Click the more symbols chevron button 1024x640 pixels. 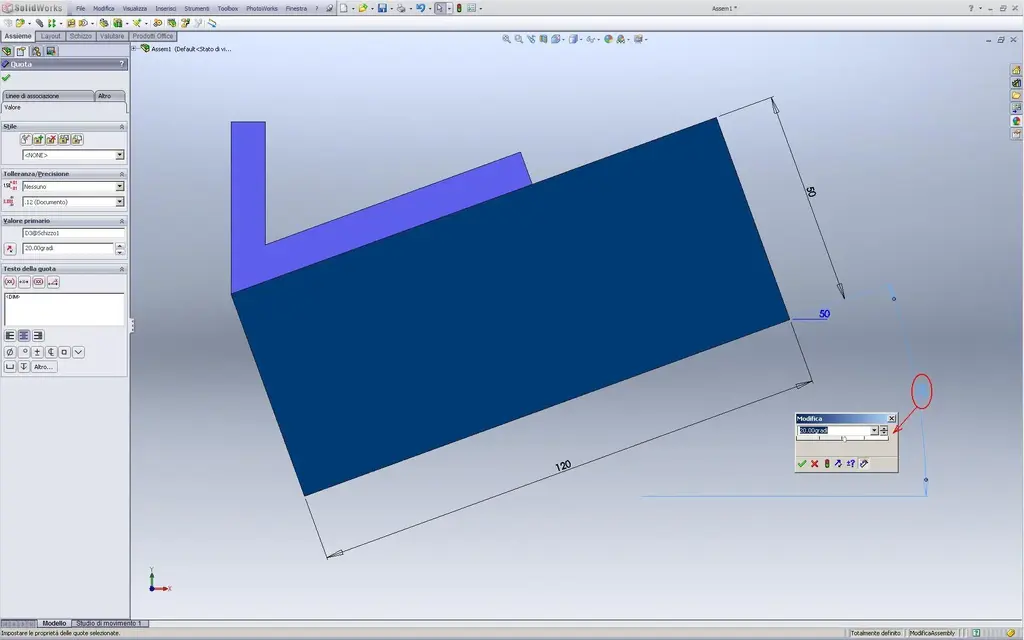78,352
